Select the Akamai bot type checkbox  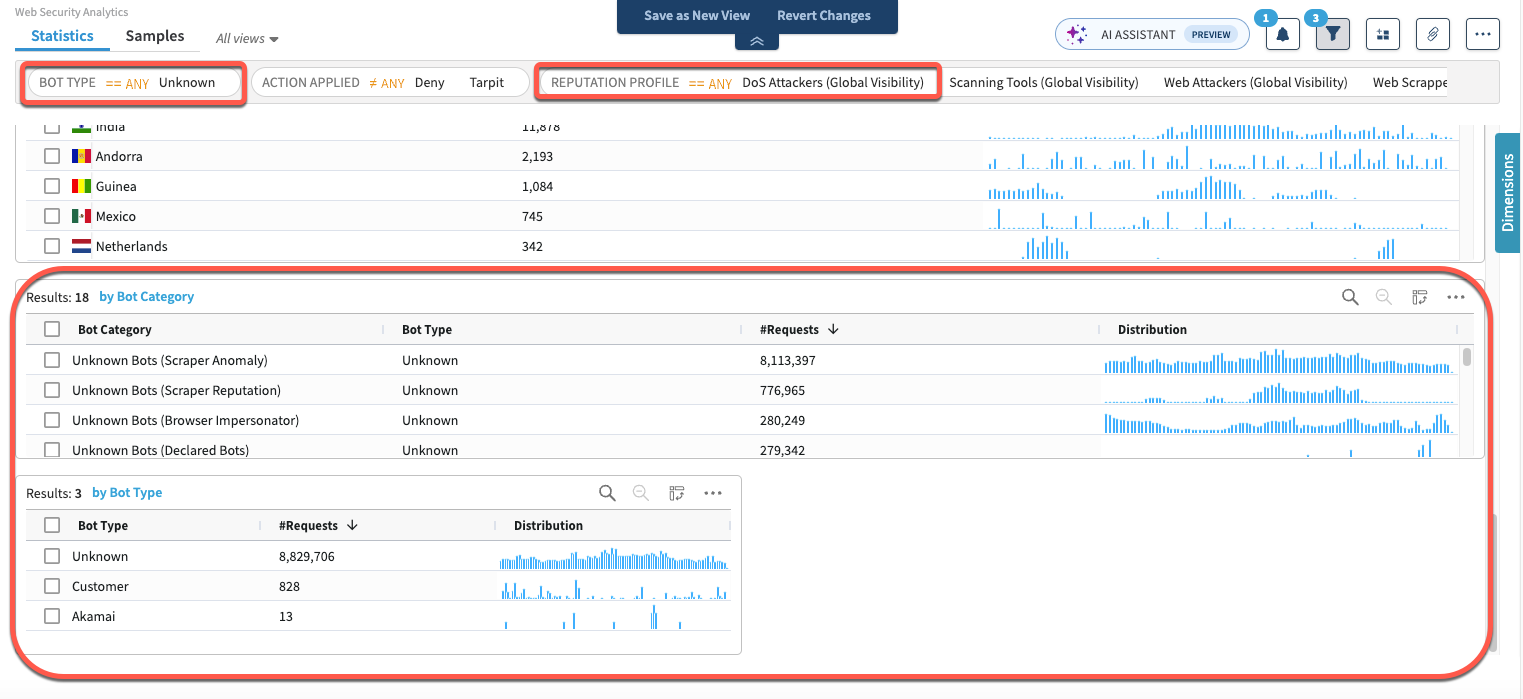(x=52, y=617)
